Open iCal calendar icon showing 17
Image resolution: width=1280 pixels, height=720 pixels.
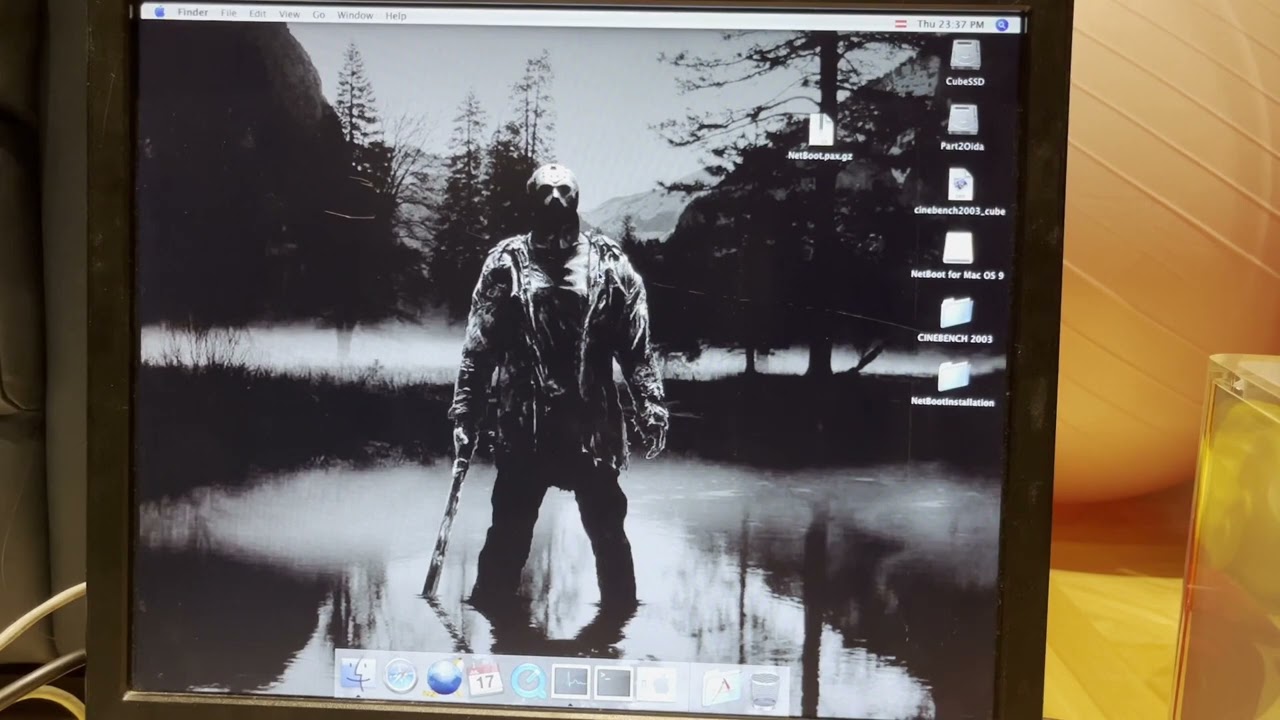(485, 679)
